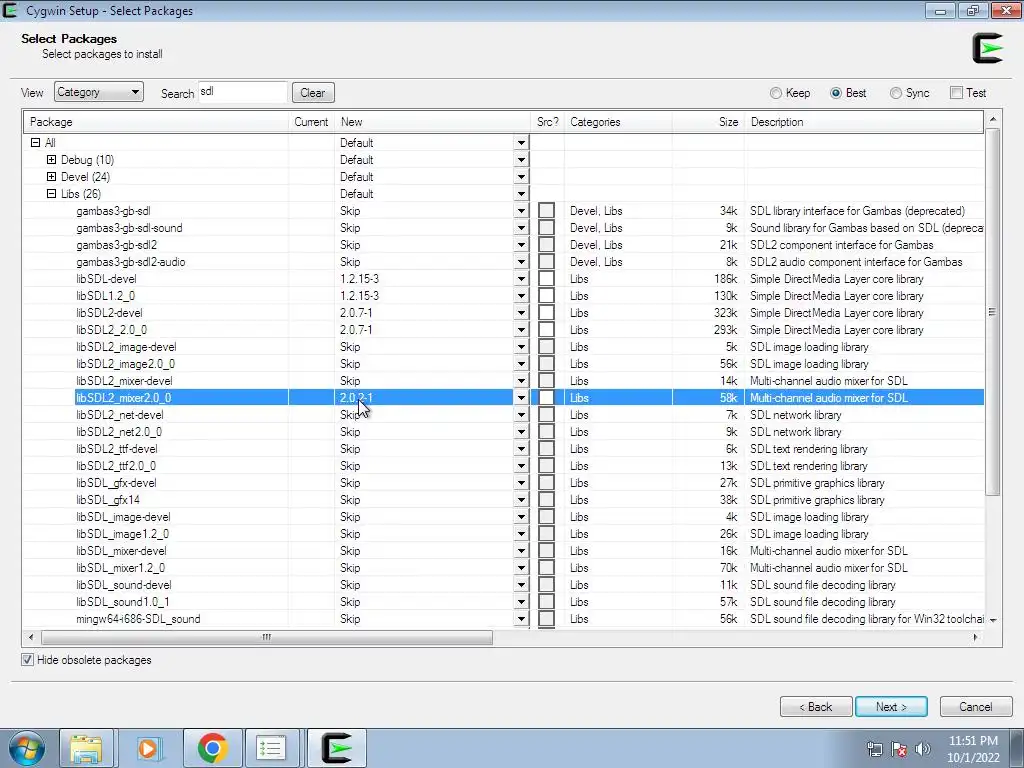Open Google Chrome from the taskbar
The image size is (1024, 768).
point(212,748)
